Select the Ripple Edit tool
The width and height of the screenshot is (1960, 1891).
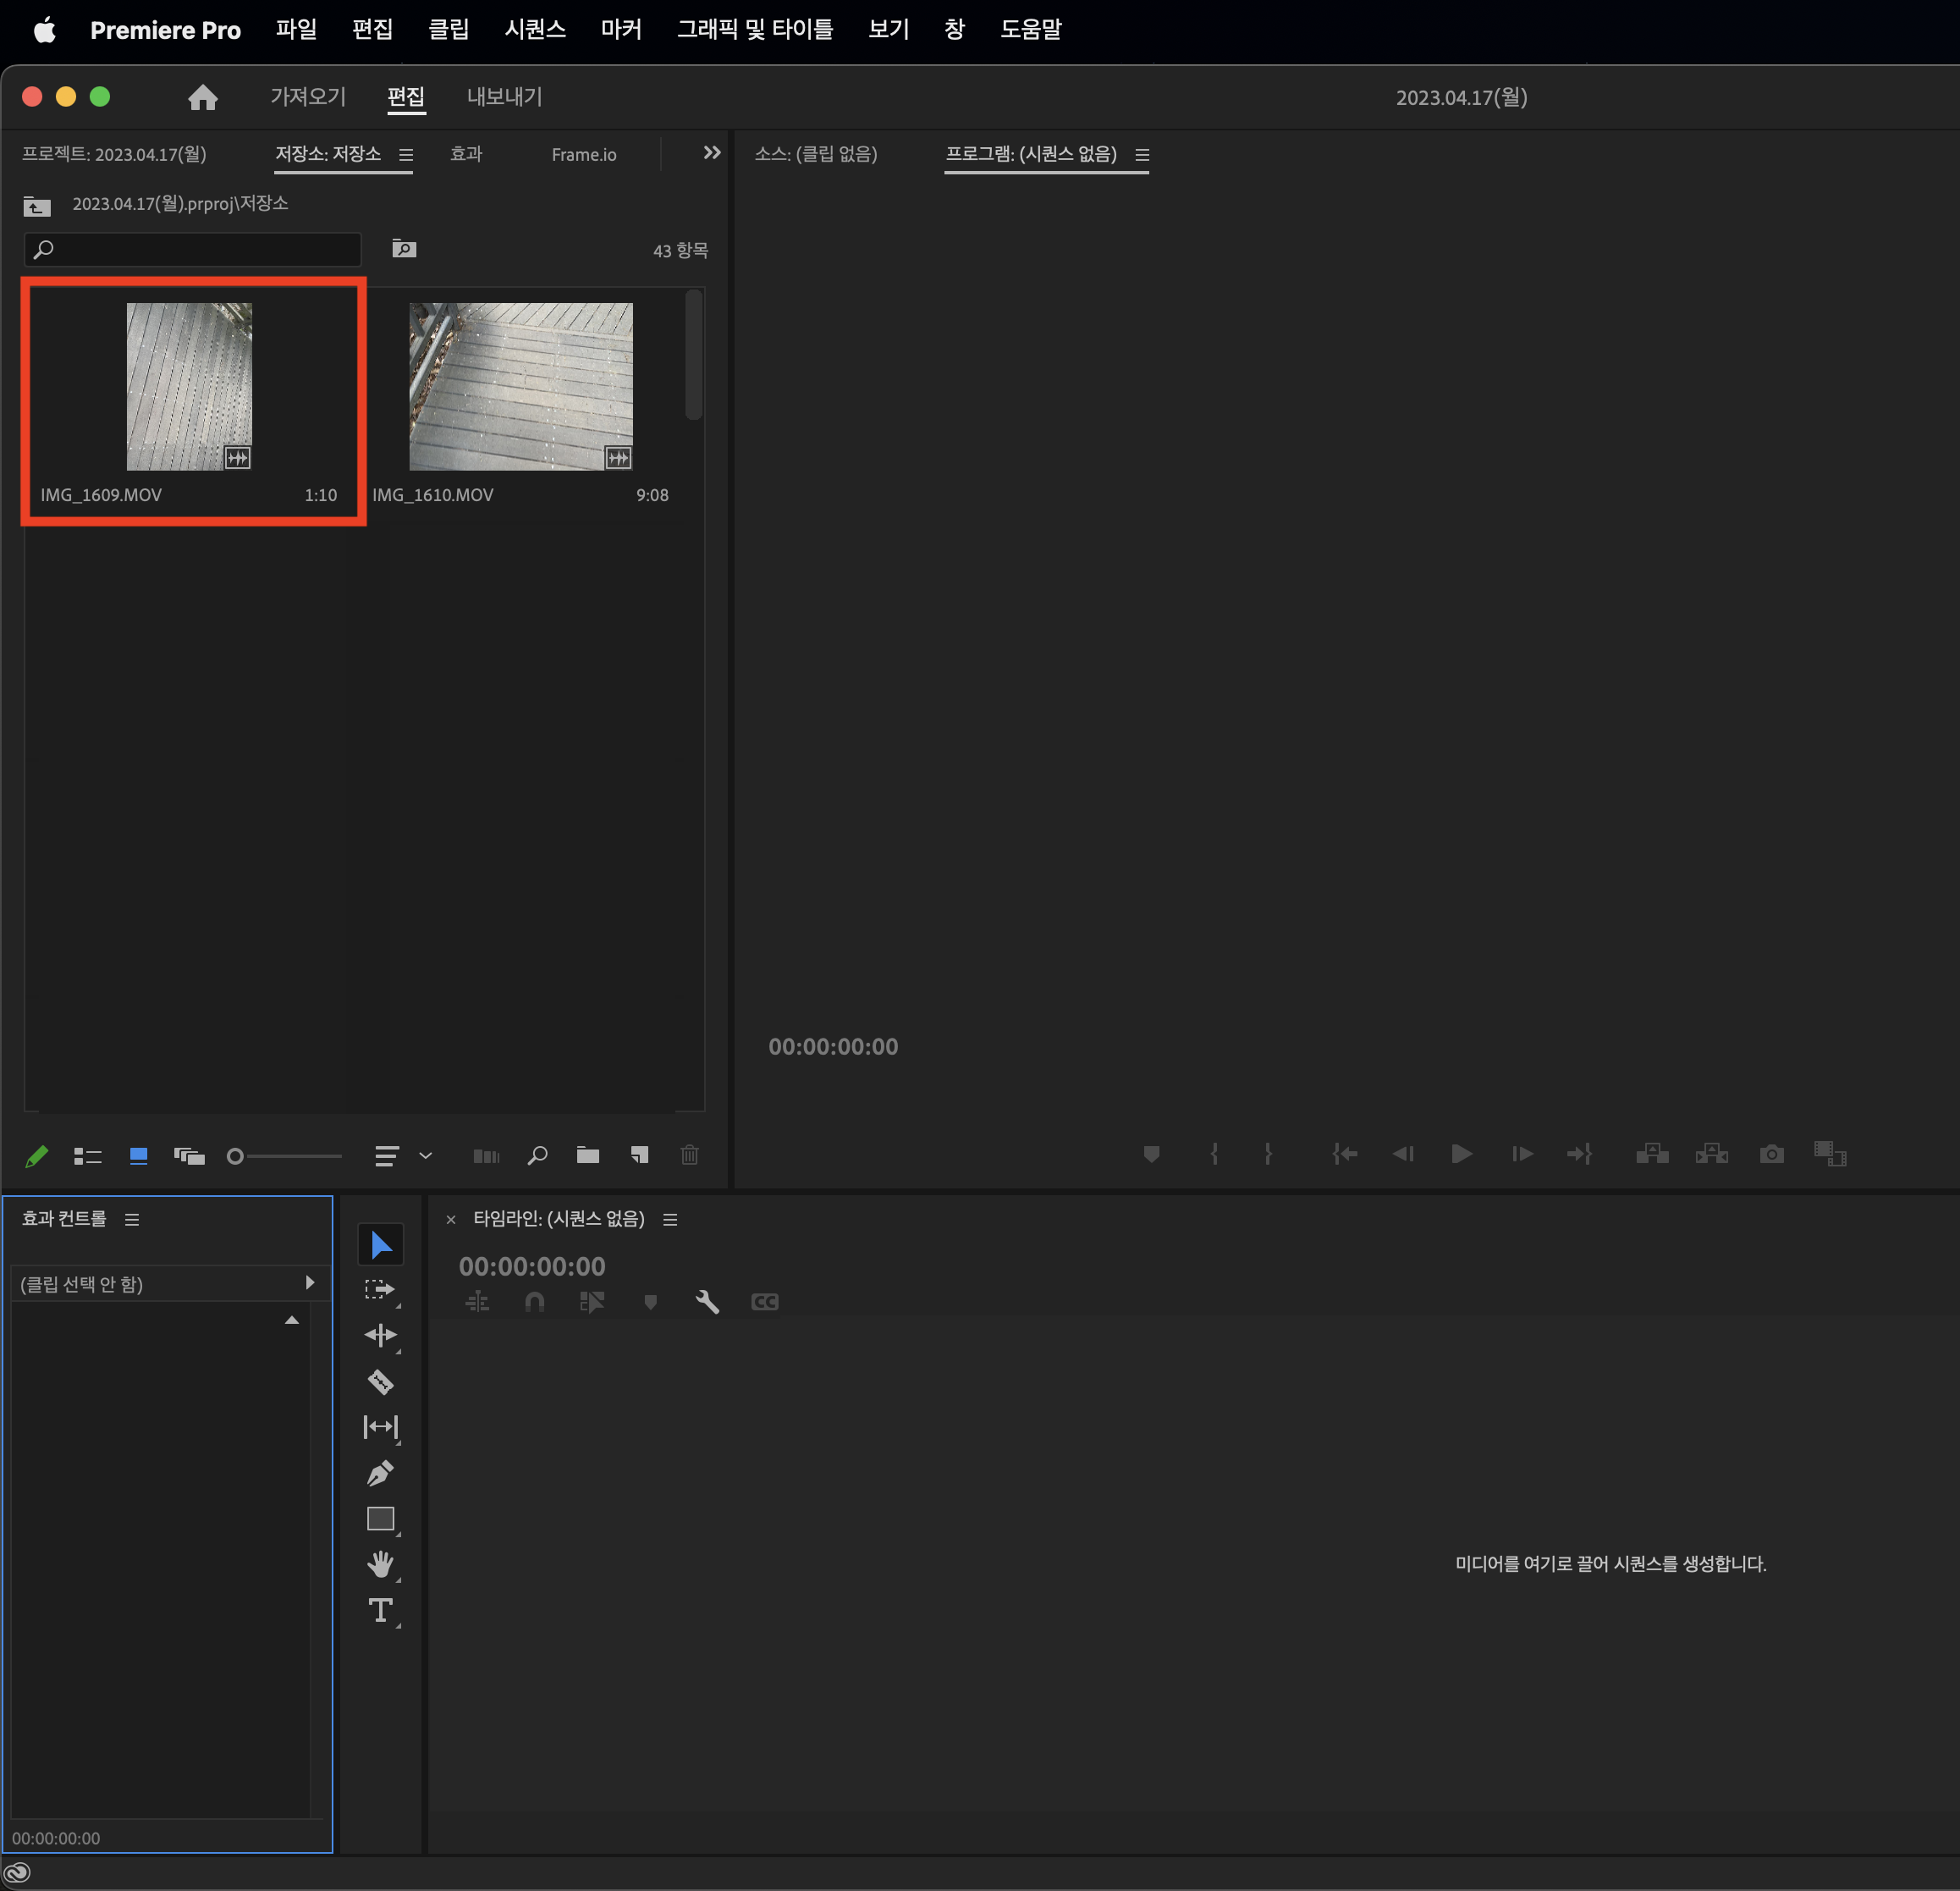380,1335
